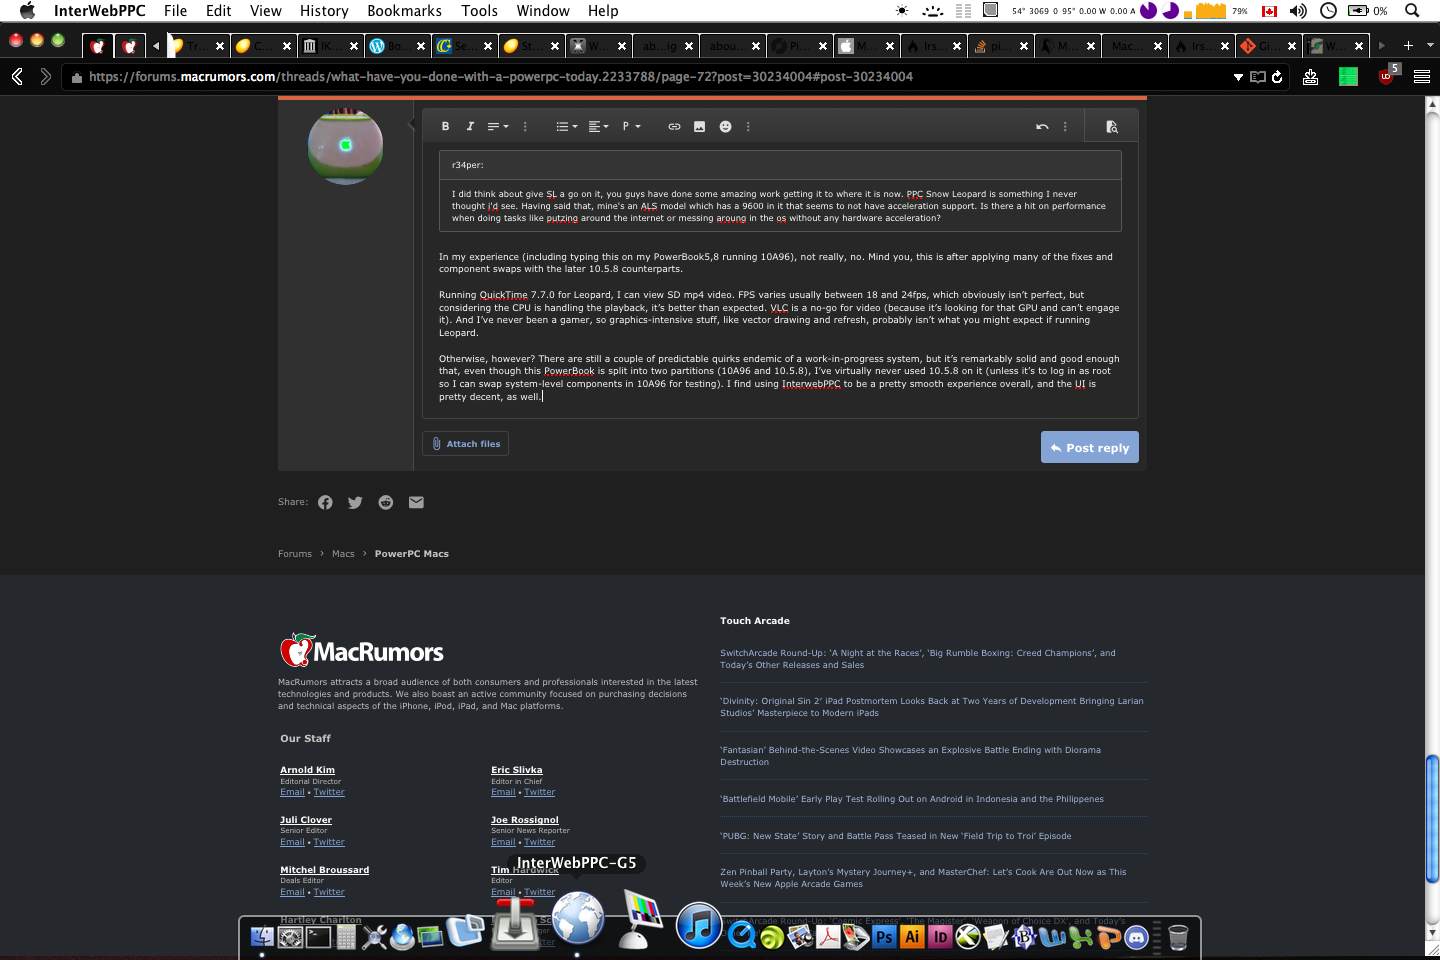Insert a link in the editor
1440x960 pixels.
674,127
